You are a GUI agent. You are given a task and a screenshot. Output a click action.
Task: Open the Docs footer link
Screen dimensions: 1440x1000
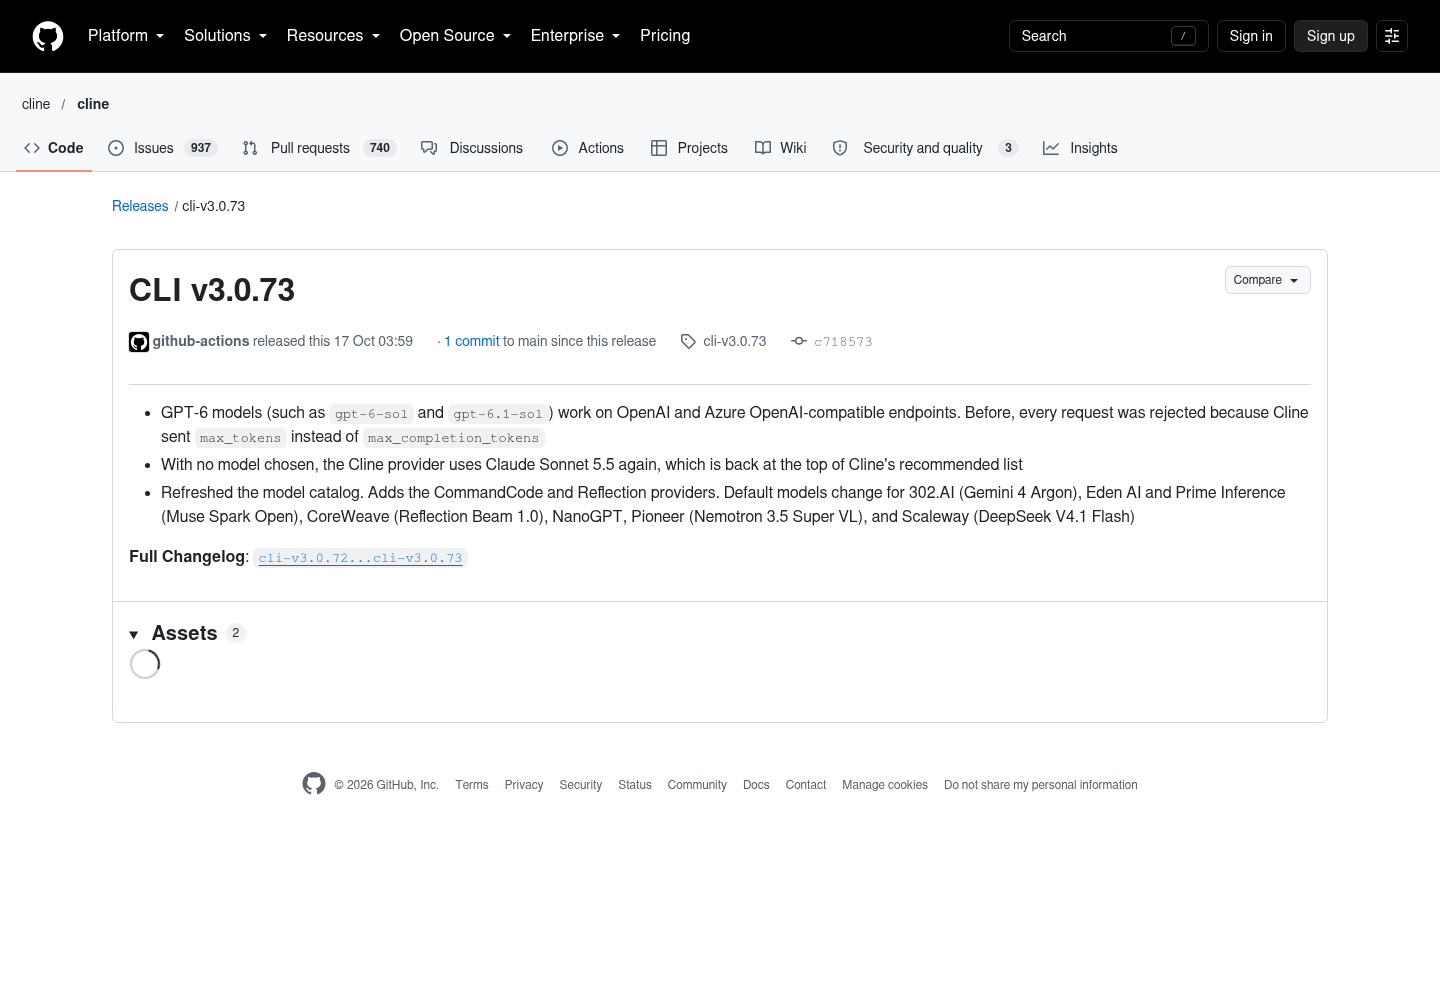(x=756, y=785)
